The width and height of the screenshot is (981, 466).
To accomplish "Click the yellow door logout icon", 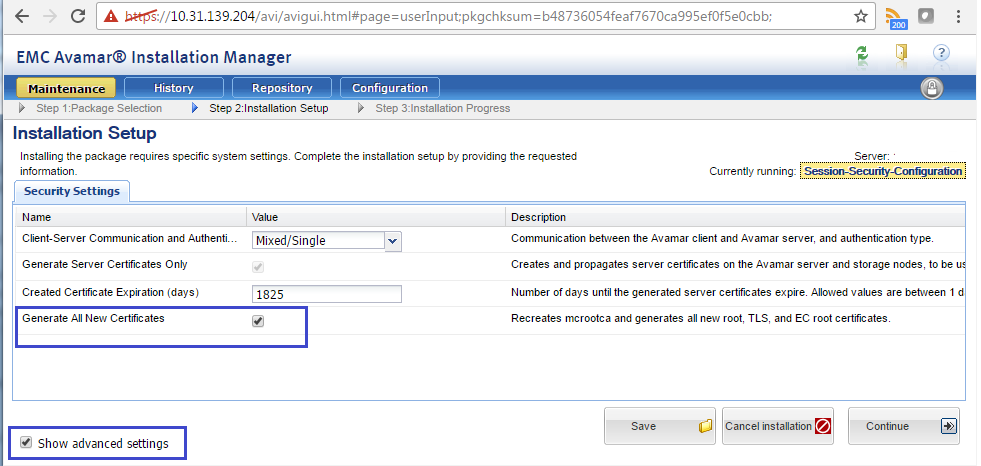I will click(x=901, y=55).
